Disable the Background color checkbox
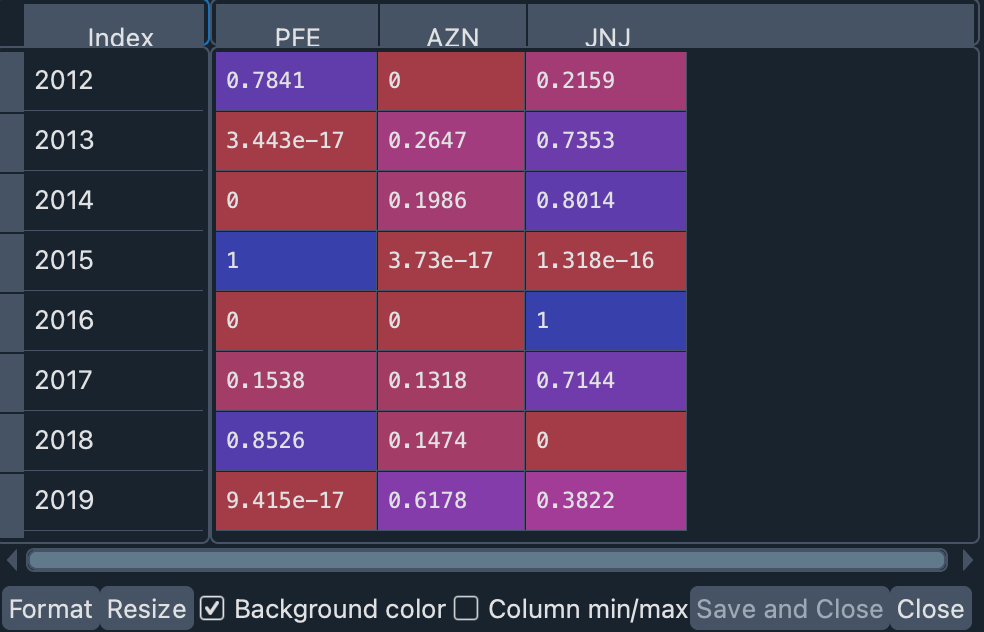Viewport: 984px width, 632px height. [213, 608]
